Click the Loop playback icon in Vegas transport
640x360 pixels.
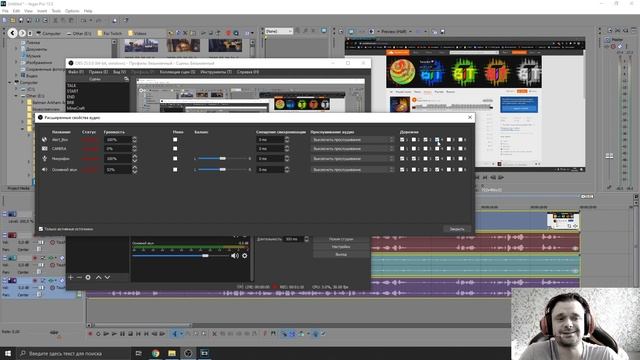click(98, 334)
